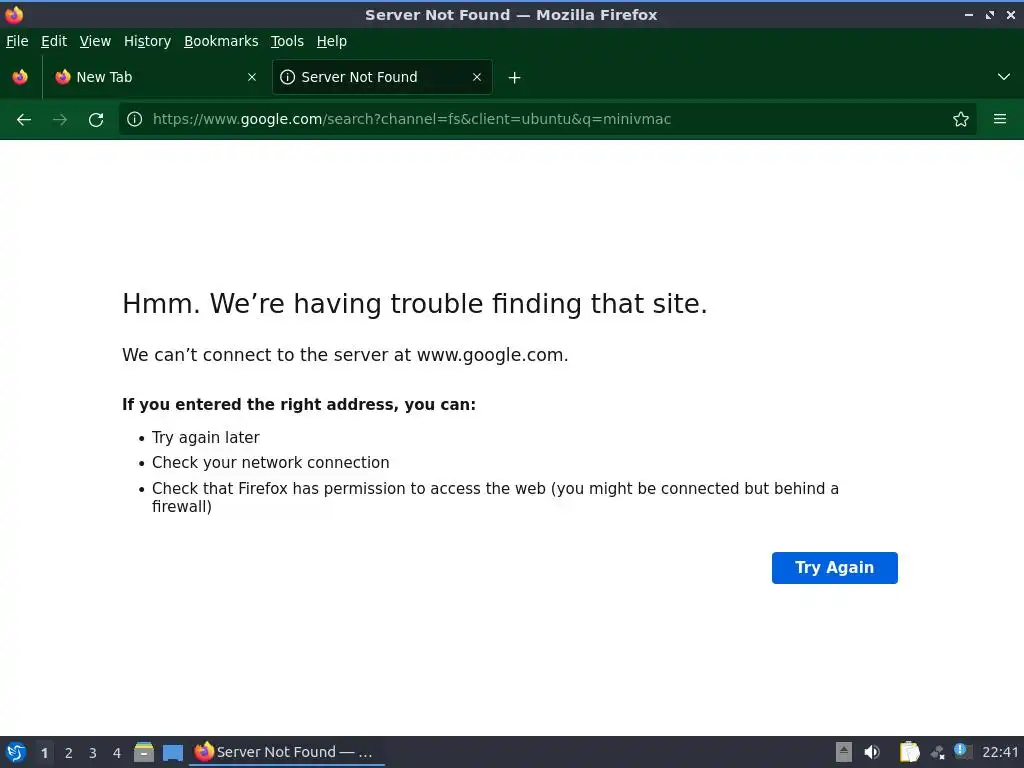Click the 'Check that Firefox has permission' bullet

pyautogui.click(x=495, y=497)
